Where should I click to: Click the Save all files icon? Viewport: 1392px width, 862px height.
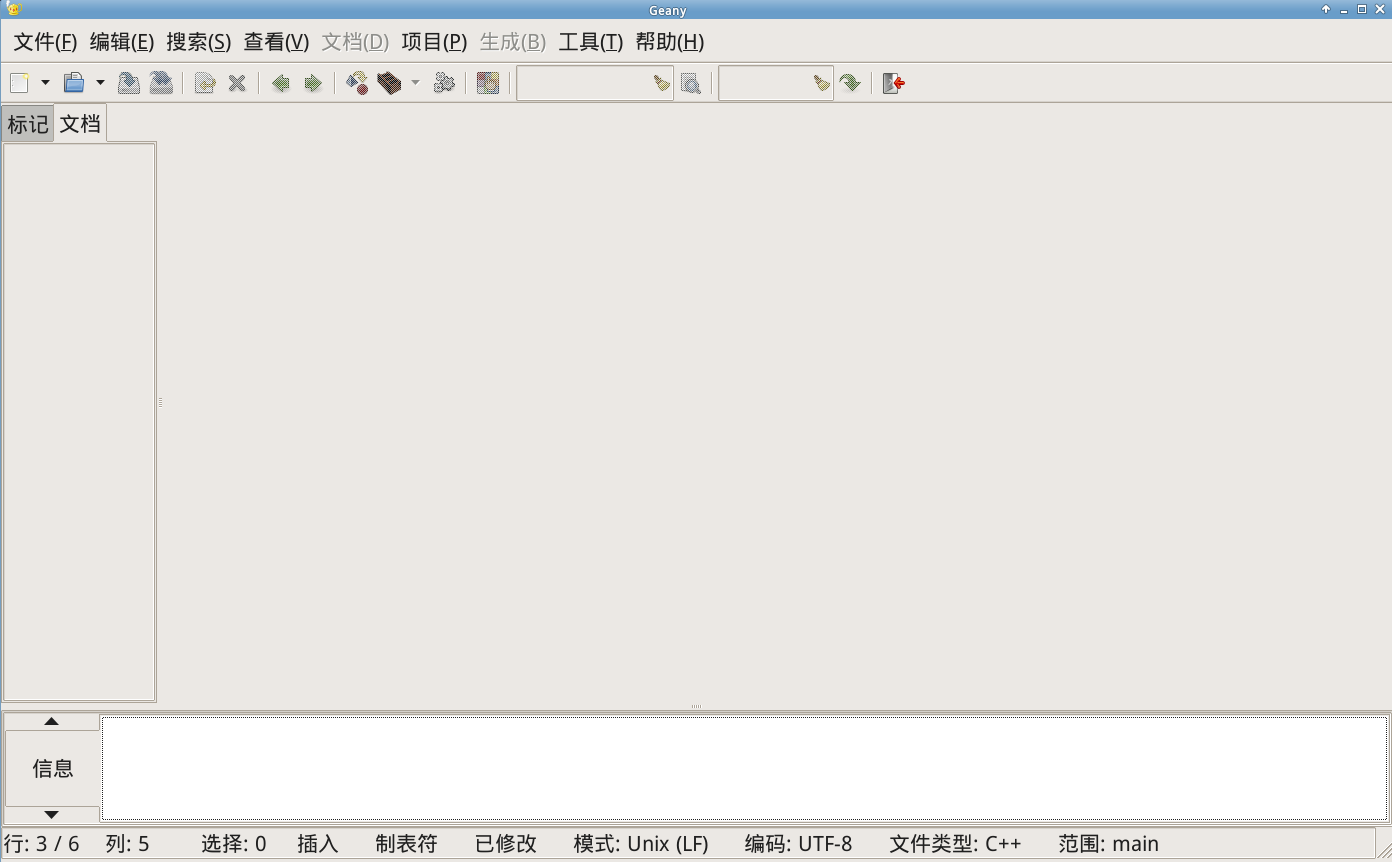[x=161, y=83]
